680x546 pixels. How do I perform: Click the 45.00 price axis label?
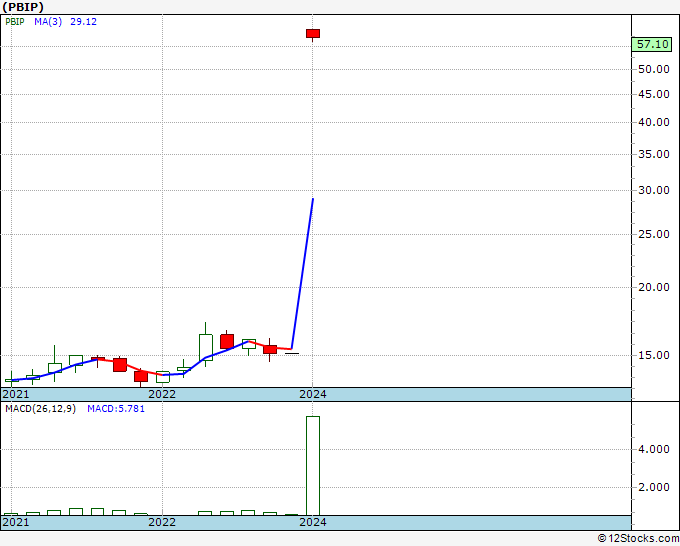click(x=654, y=94)
